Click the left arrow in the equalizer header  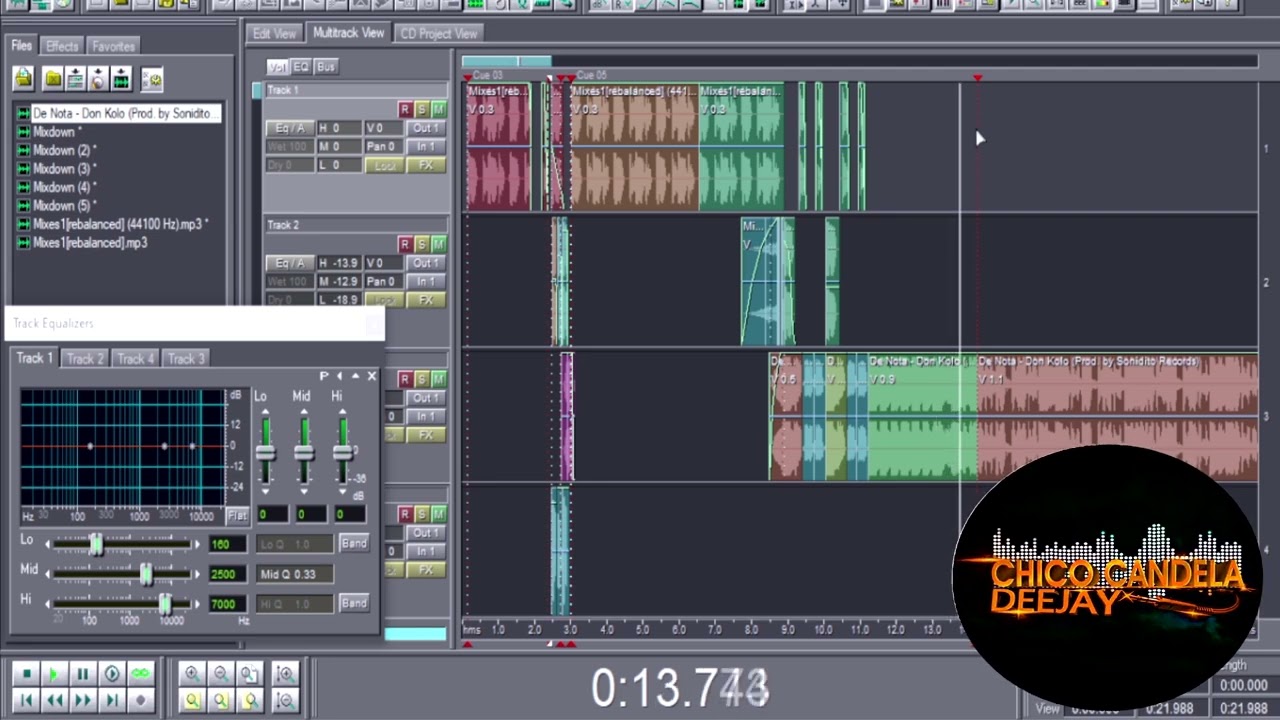click(x=339, y=376)
